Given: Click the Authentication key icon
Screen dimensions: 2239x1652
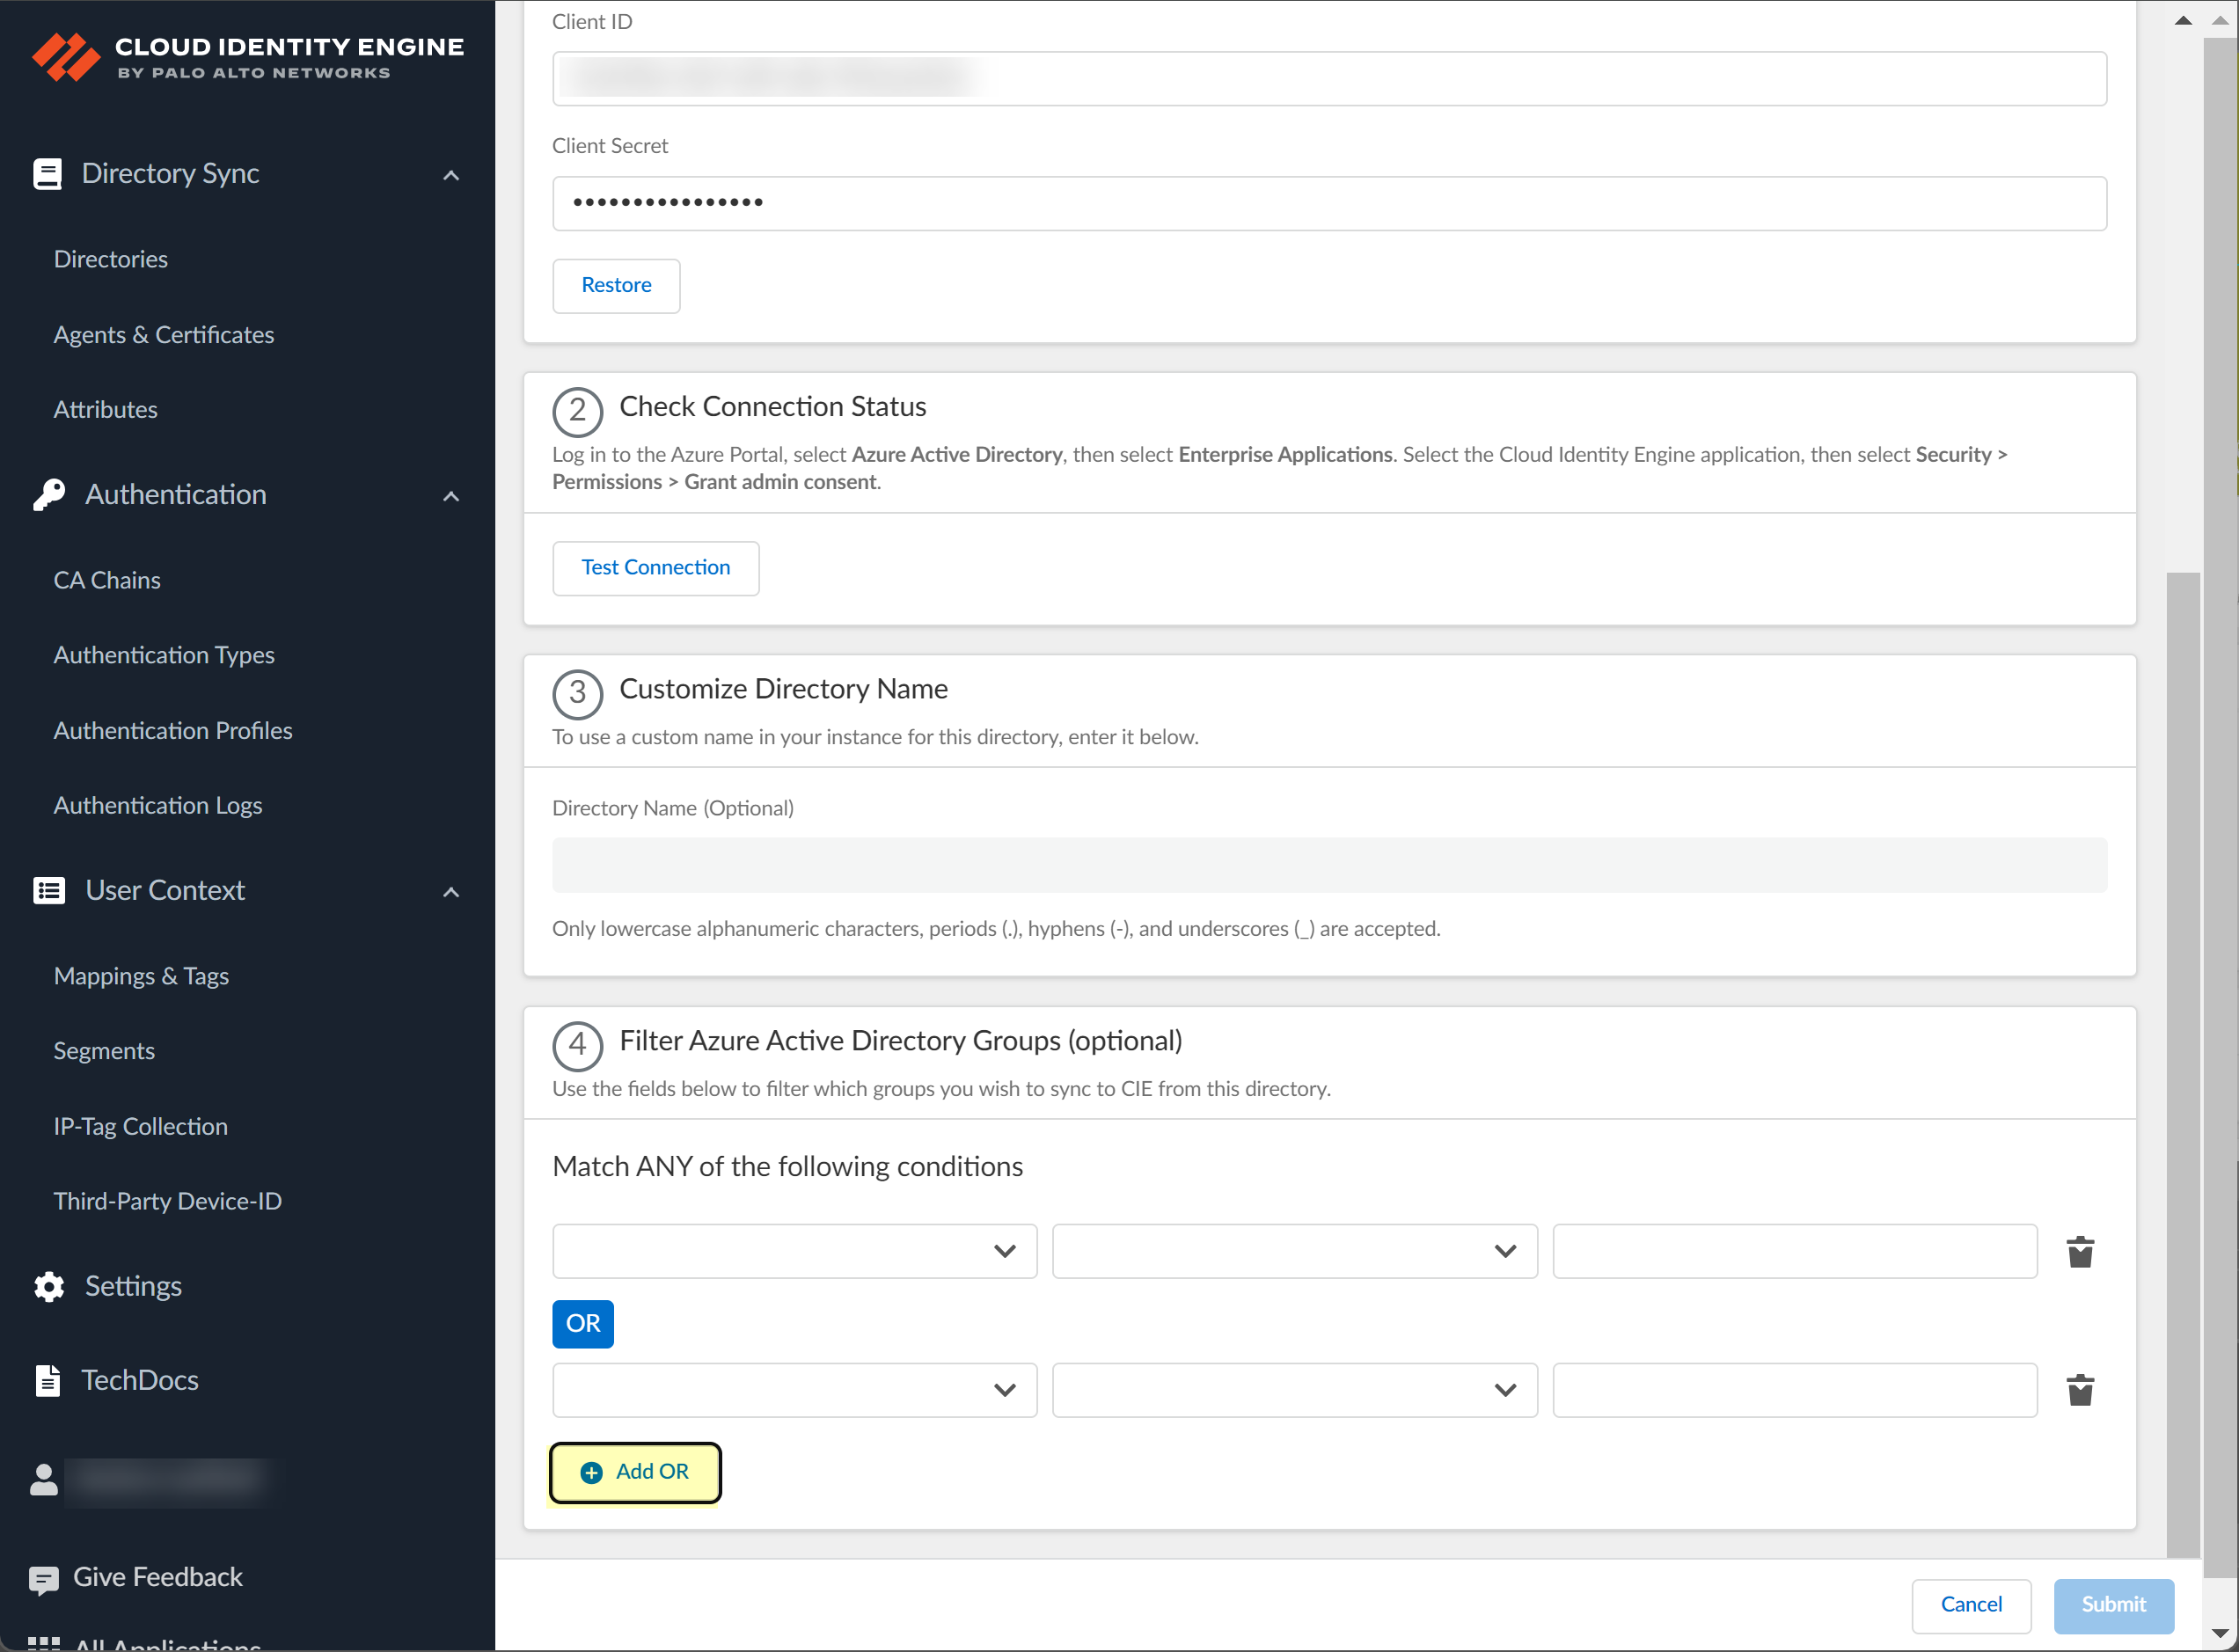Looking at the screenshot, I should tap(48, 495).
